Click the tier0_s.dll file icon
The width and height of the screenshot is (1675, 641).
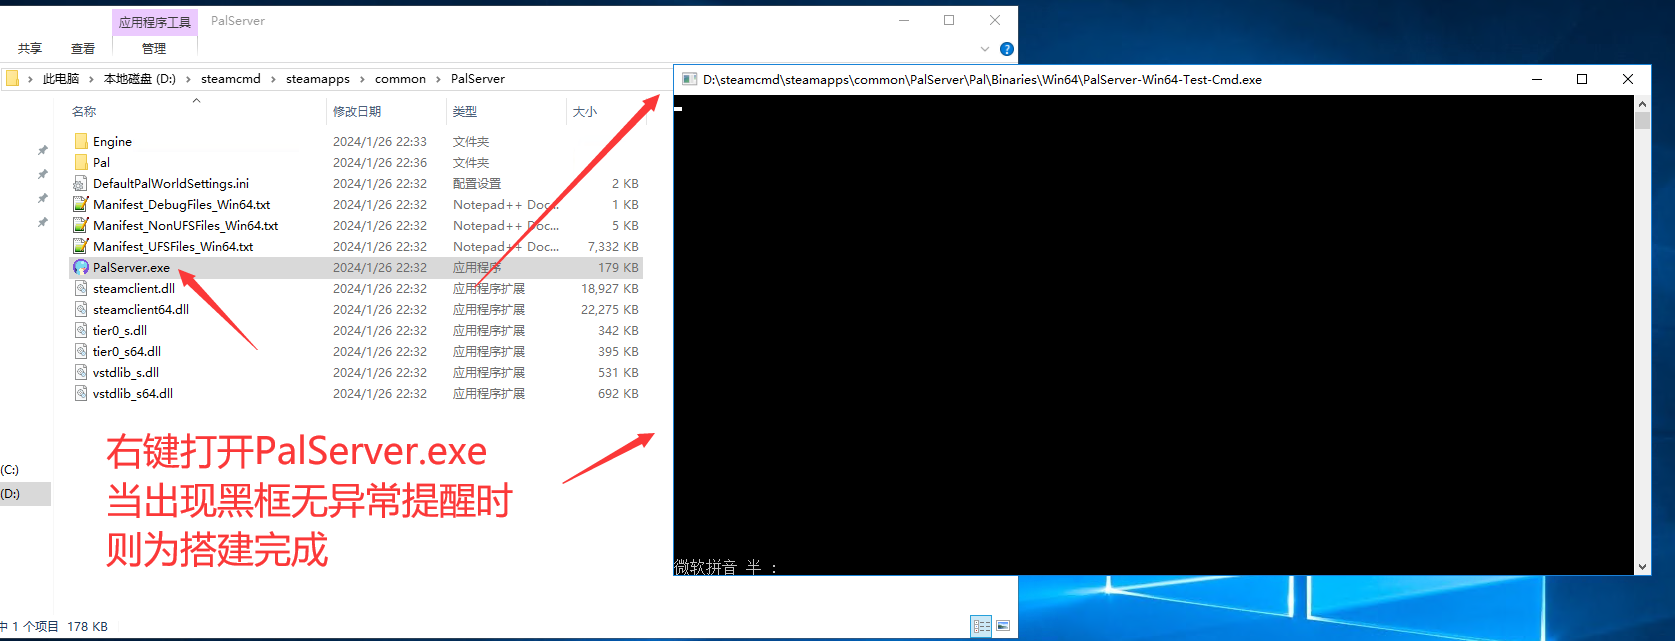coord(81,330)
